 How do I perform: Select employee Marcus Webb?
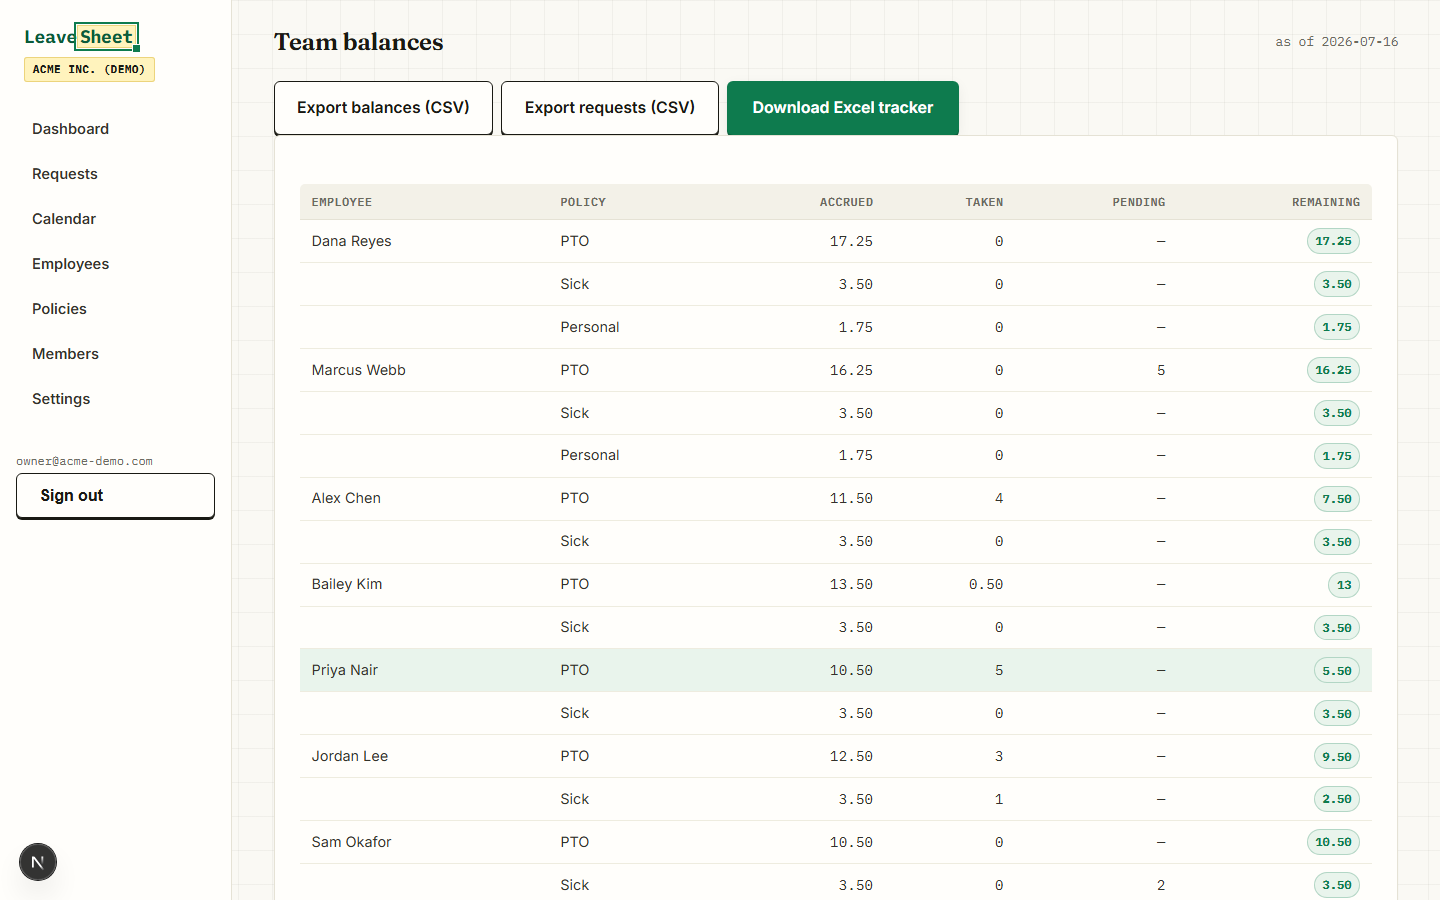coord(358,370)
